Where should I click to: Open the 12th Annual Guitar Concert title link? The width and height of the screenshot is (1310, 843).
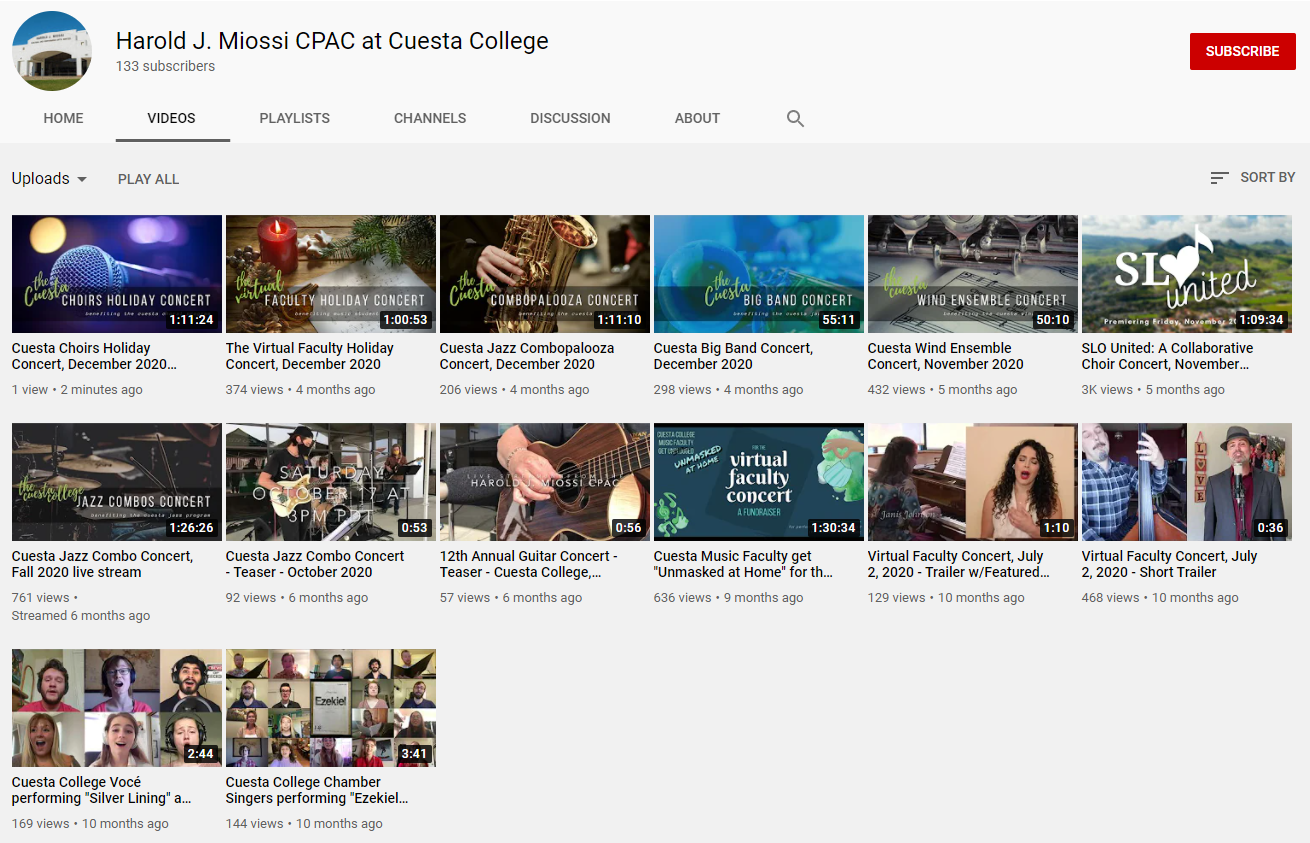[528, 564]
